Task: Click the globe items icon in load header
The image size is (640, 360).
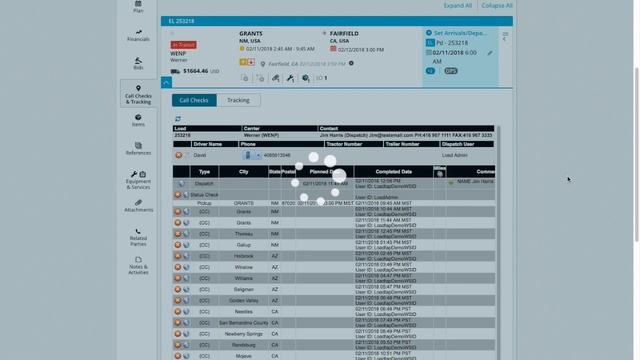Action: pyautogui.click(x=305, y=78)
